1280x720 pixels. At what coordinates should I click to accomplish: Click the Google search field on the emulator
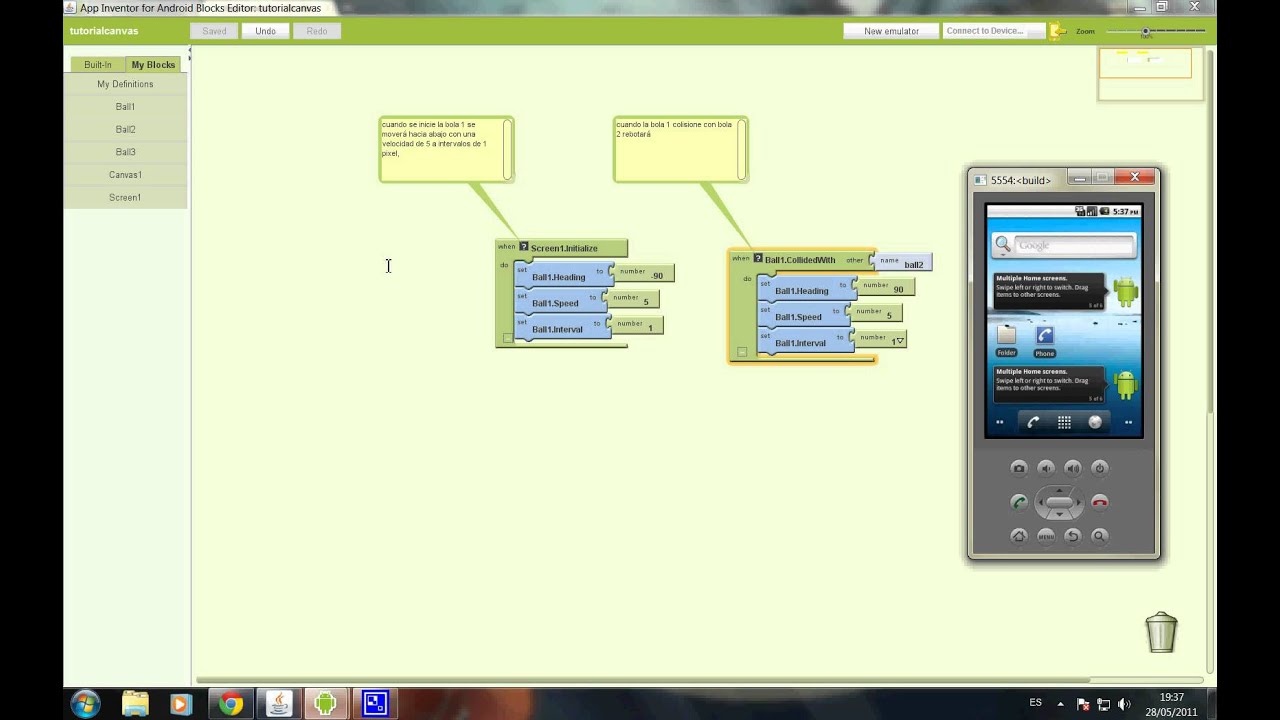(1075, 245)
